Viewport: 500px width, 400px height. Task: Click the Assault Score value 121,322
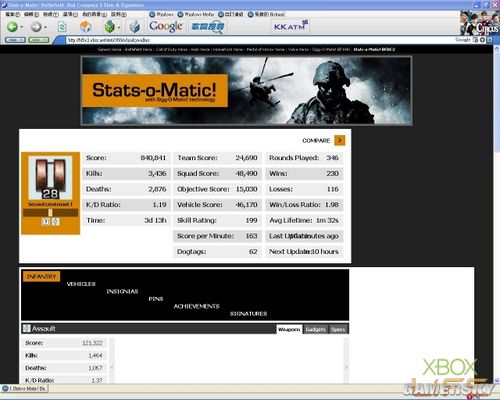92,343
